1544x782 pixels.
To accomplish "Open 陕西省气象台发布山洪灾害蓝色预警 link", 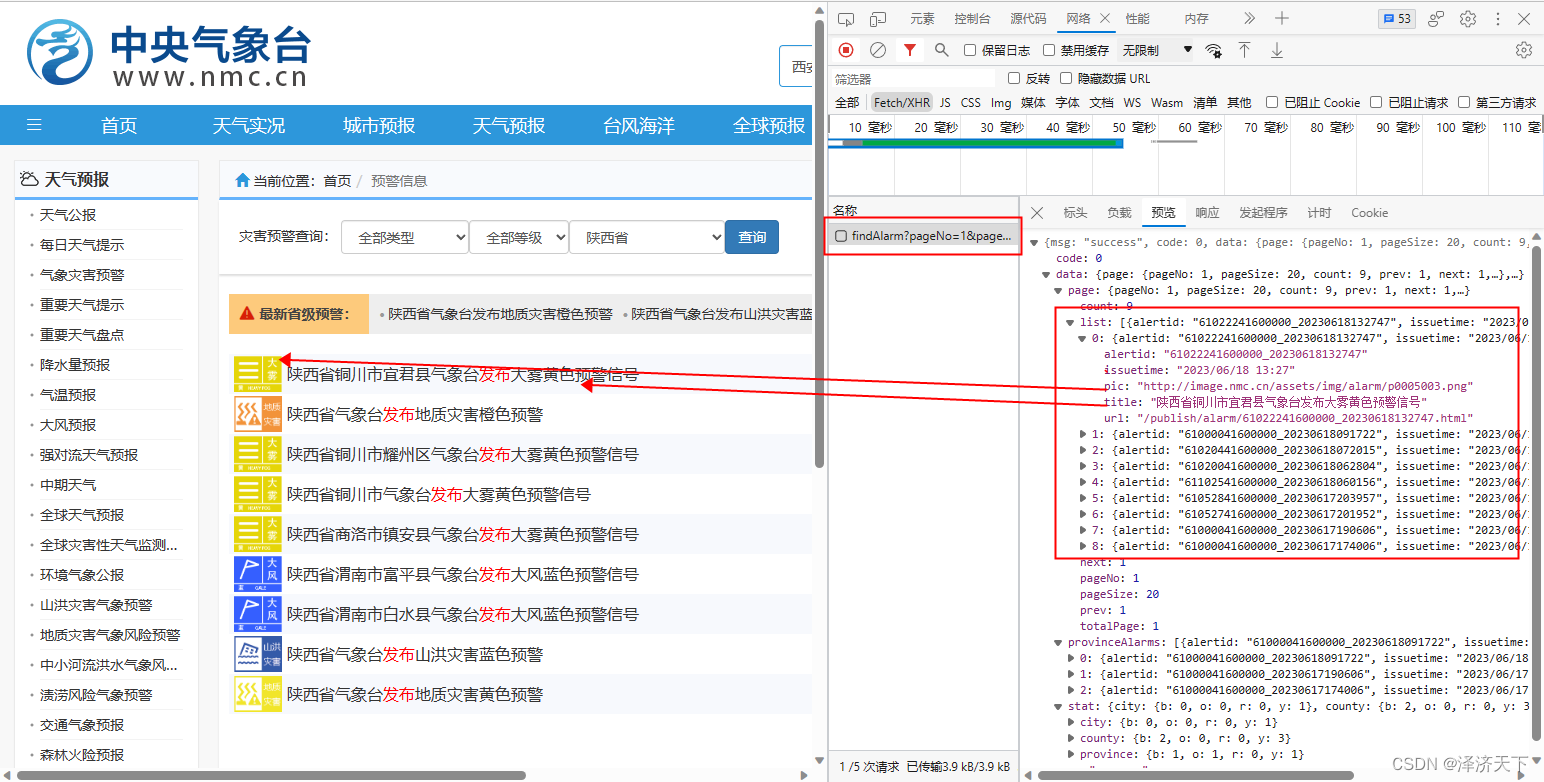I will (x=415, y=654).
